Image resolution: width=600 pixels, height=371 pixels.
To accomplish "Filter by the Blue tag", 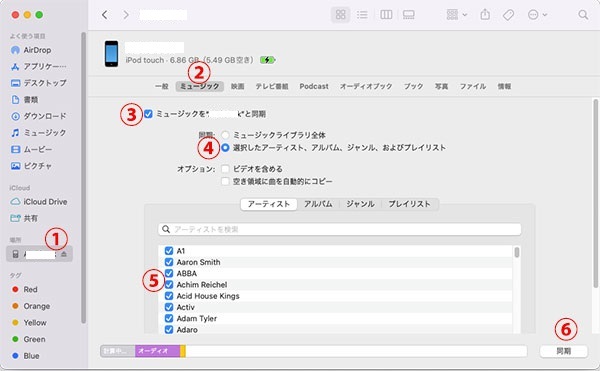I will coord(26,356).
